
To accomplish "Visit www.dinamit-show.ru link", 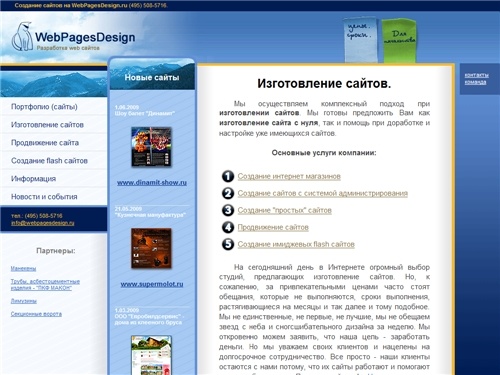I will pos(152,183).
